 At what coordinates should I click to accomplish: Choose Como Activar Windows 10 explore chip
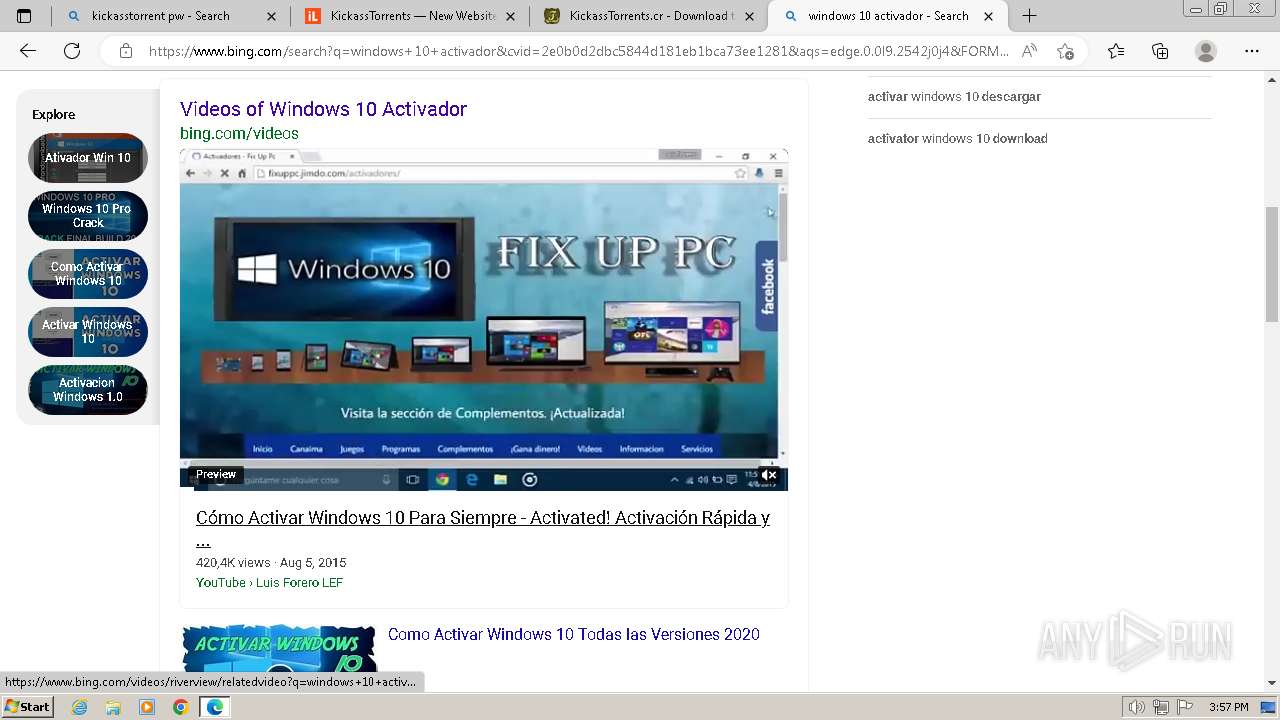pyautogui.click(x=88, y=274)
